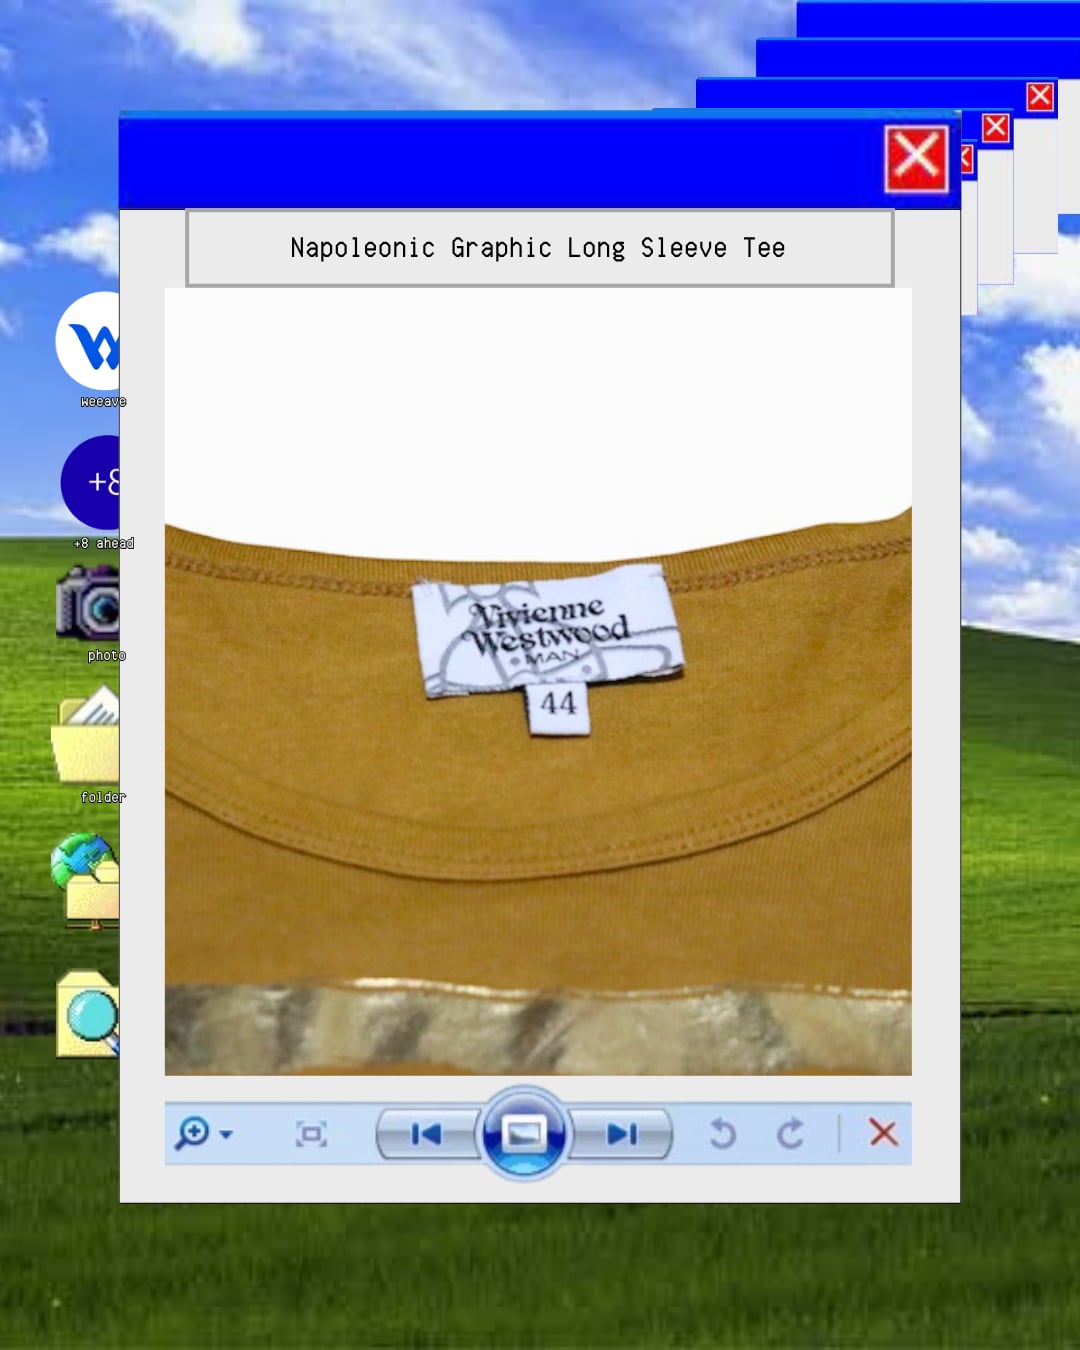Expand the zoom dropdown arrow
The height and width of the screenshot is (1350, 1080).
coord(226,1135)
